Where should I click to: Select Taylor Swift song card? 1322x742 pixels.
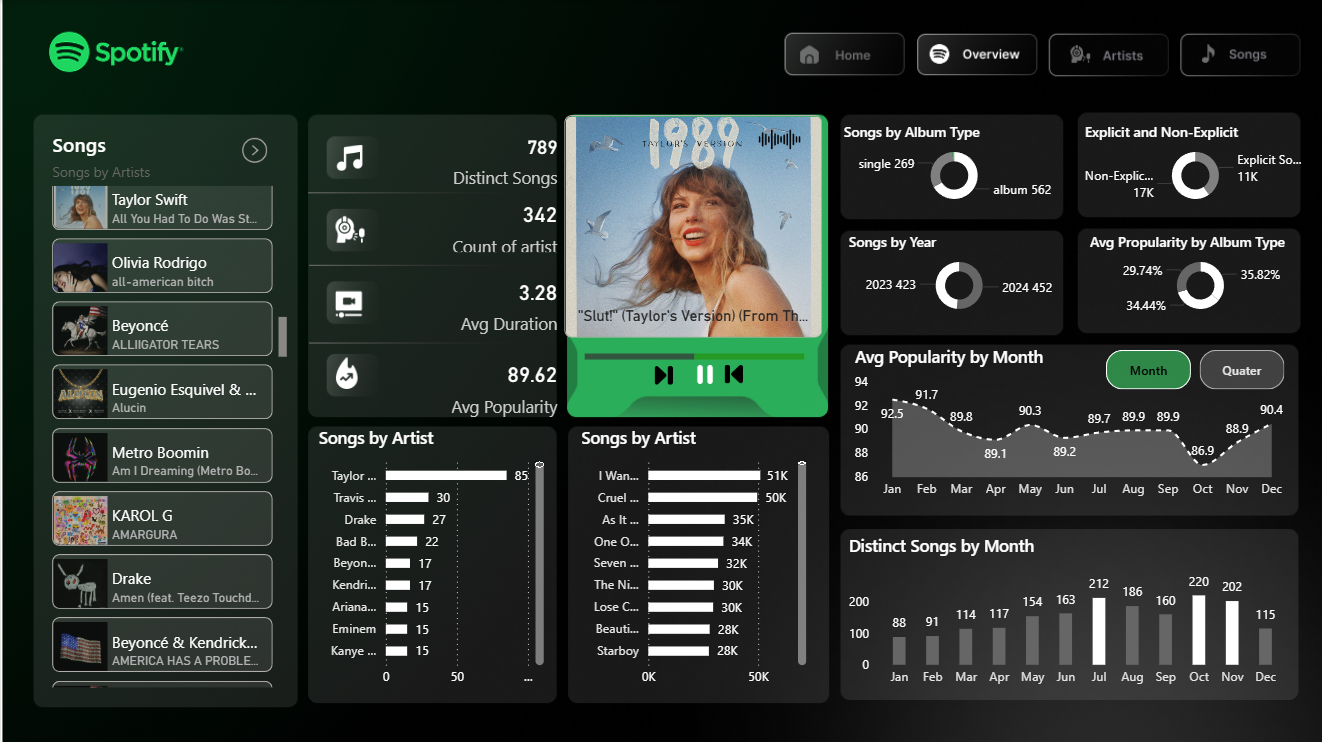tap(162, 208)
